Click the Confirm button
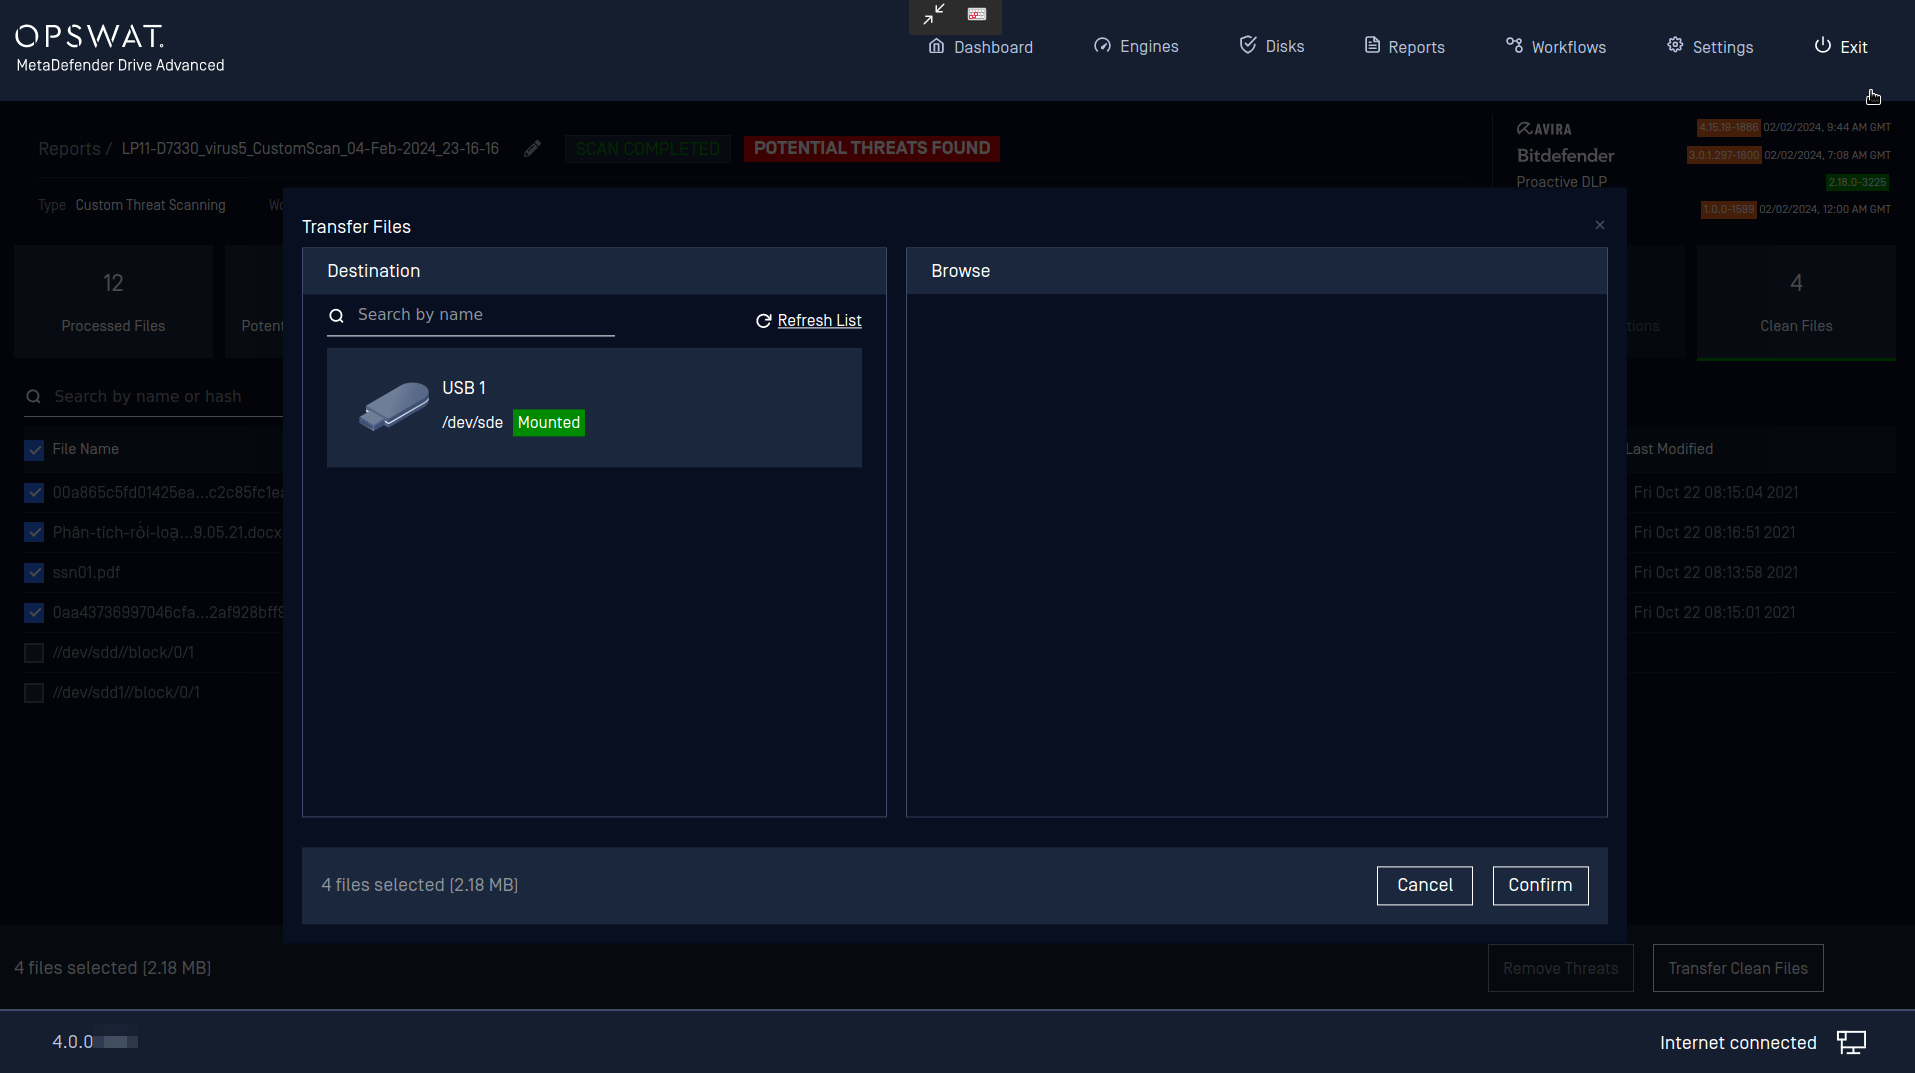Screen dimensions: 1915x1073 point(1540,886)
